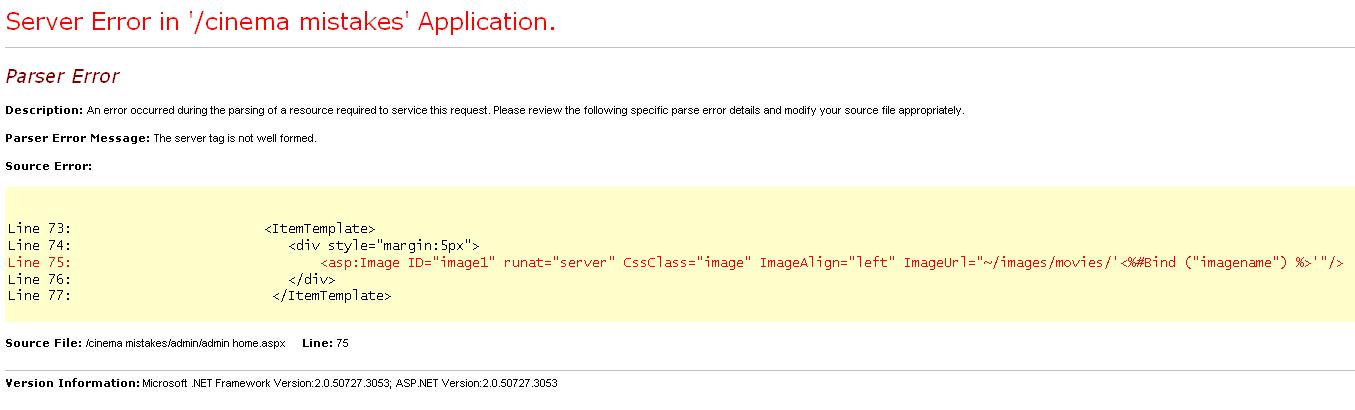This screenshot has height=410, width=1355.
Task: Click the 'admin home.aspx' source file path
Action: point(185,343)
